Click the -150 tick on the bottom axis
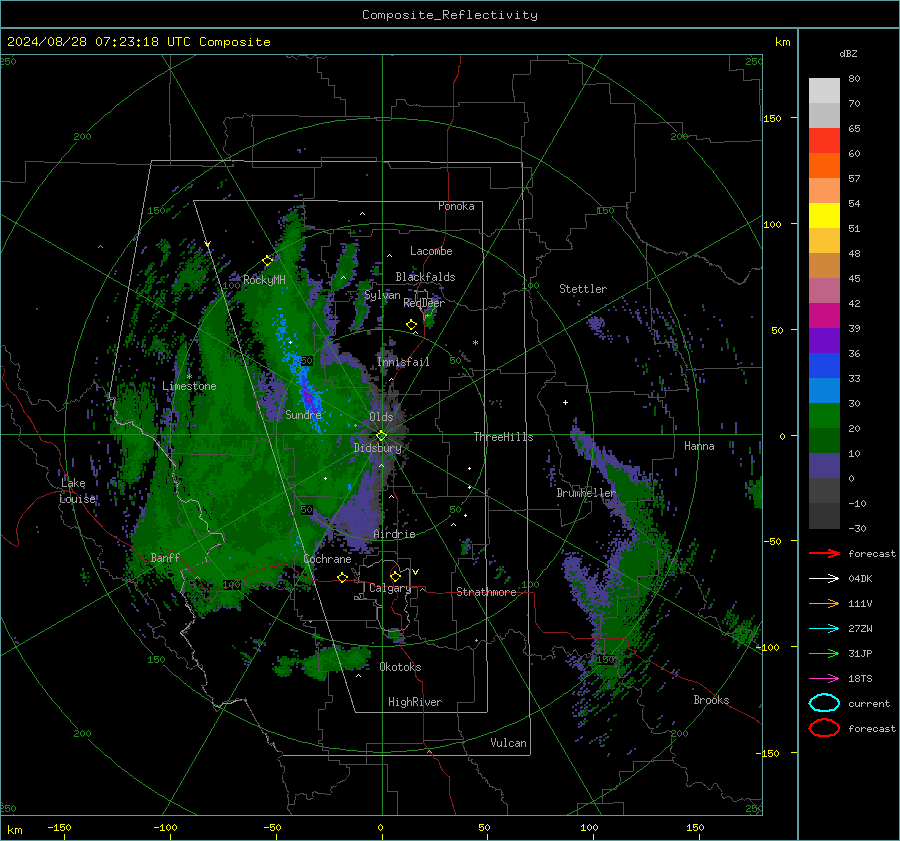 pyautogui.click(x=59, y=827)
